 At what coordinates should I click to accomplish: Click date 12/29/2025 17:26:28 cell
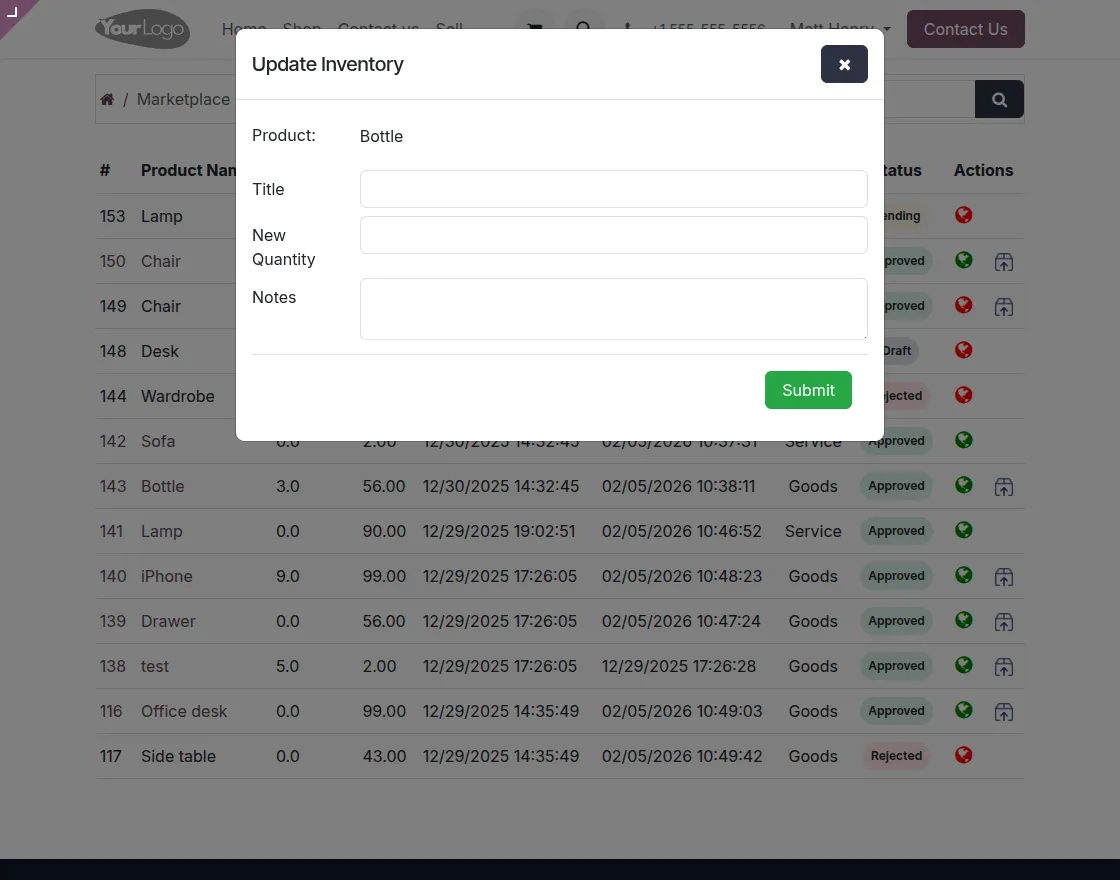point(679,666)
